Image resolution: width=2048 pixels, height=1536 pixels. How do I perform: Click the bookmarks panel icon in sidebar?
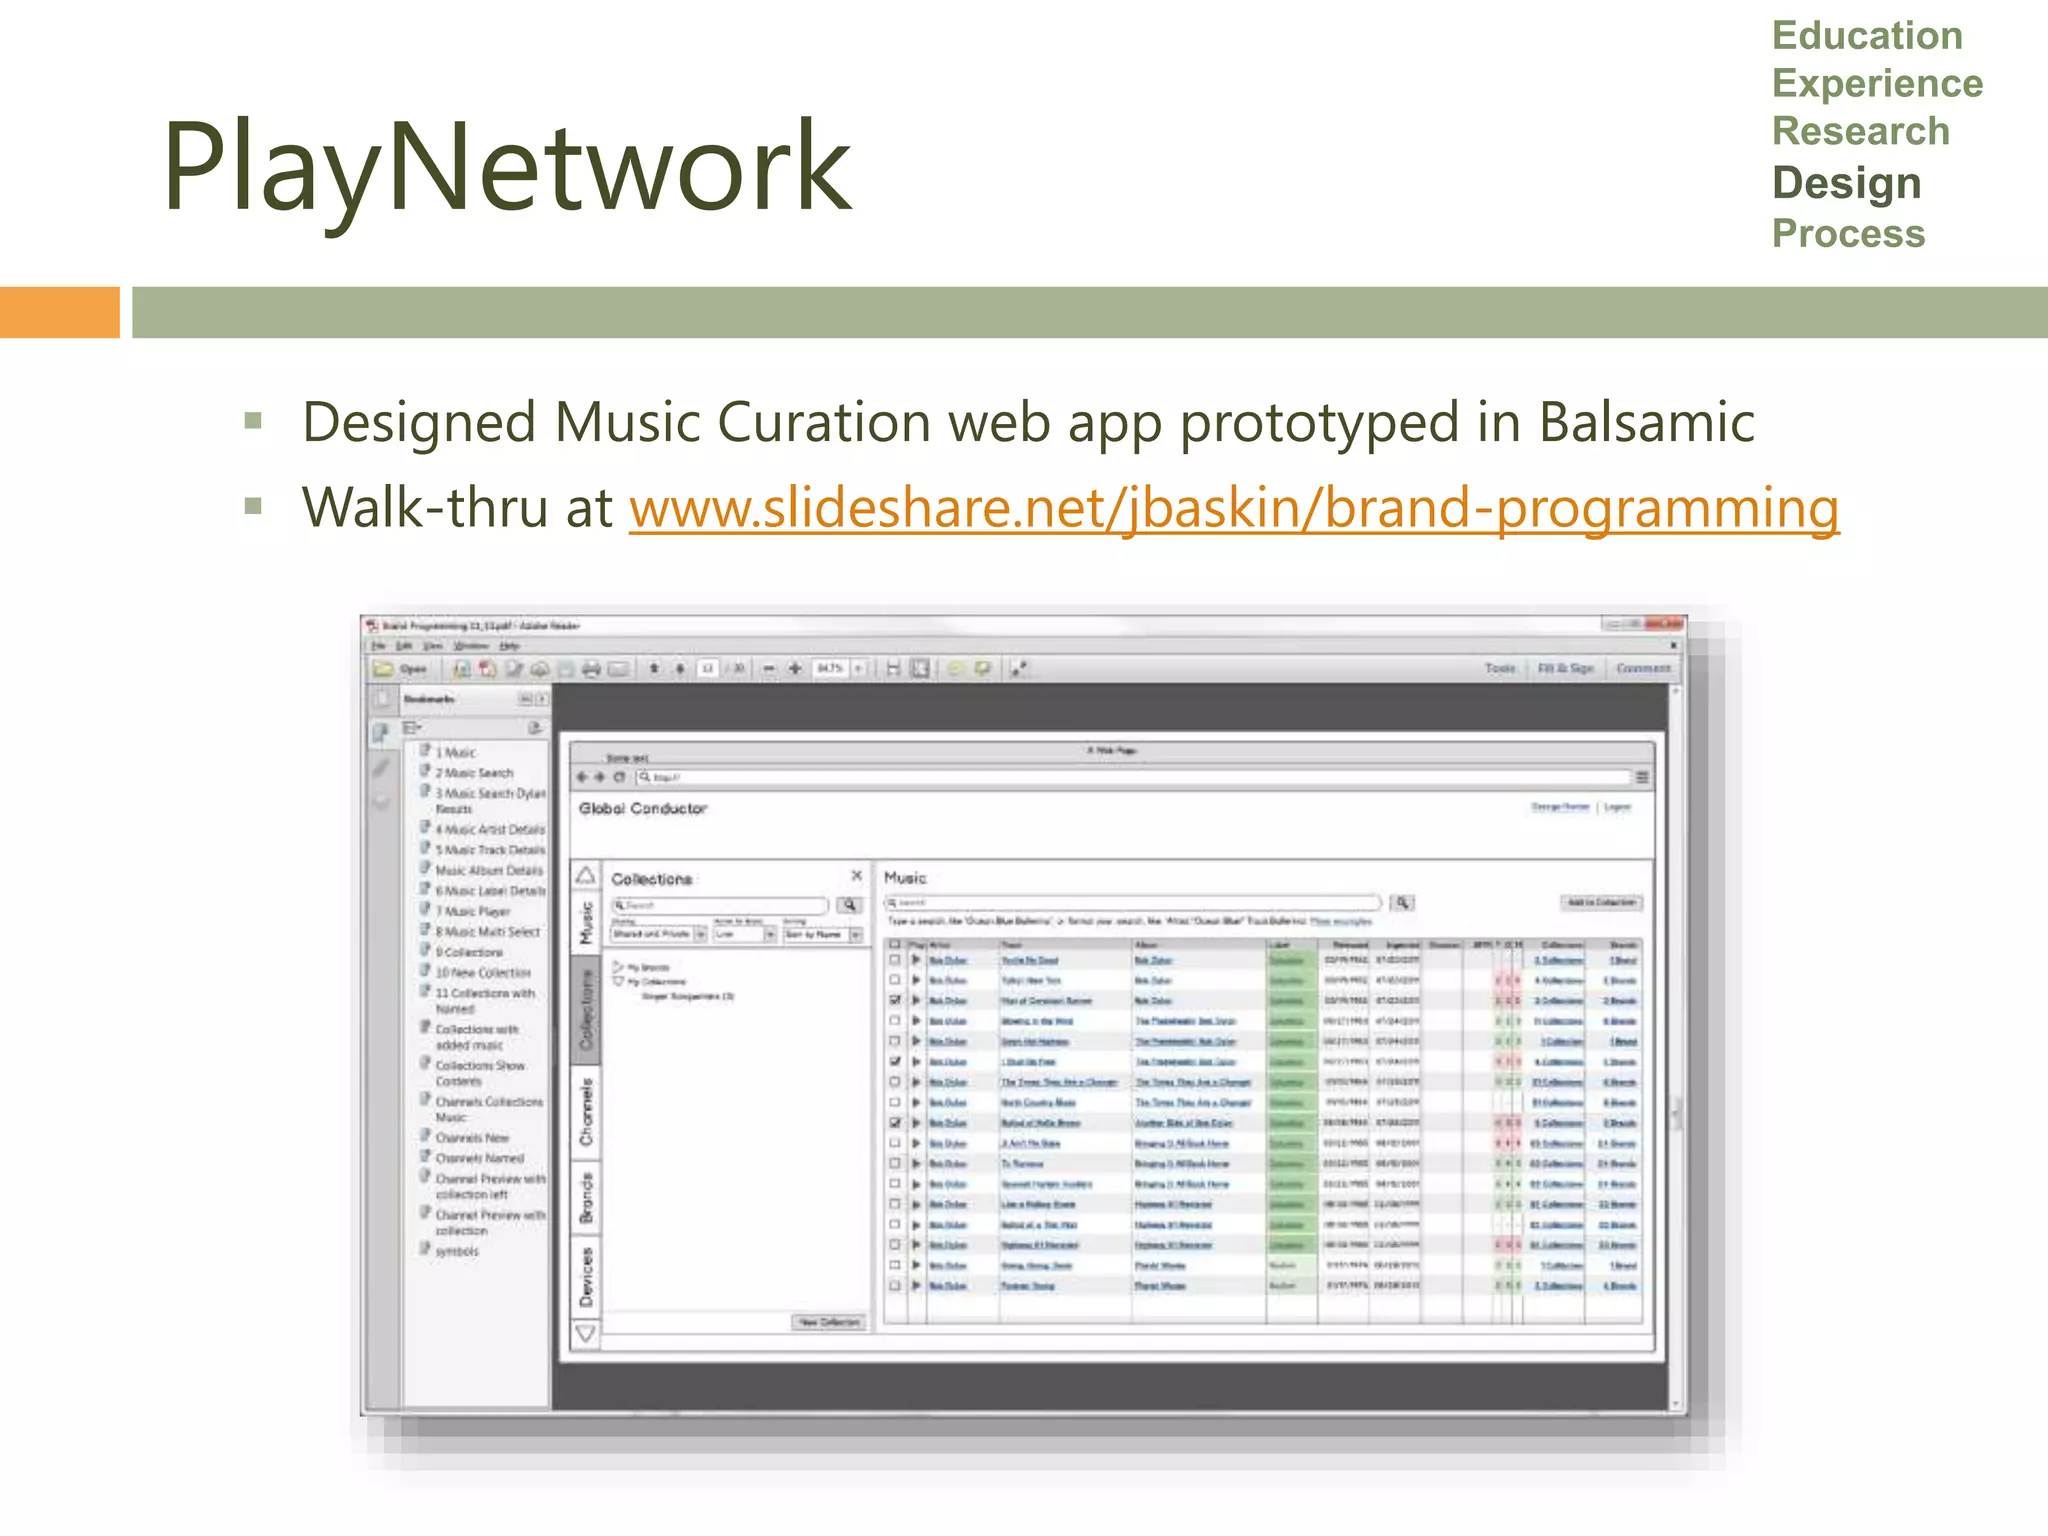381,733
